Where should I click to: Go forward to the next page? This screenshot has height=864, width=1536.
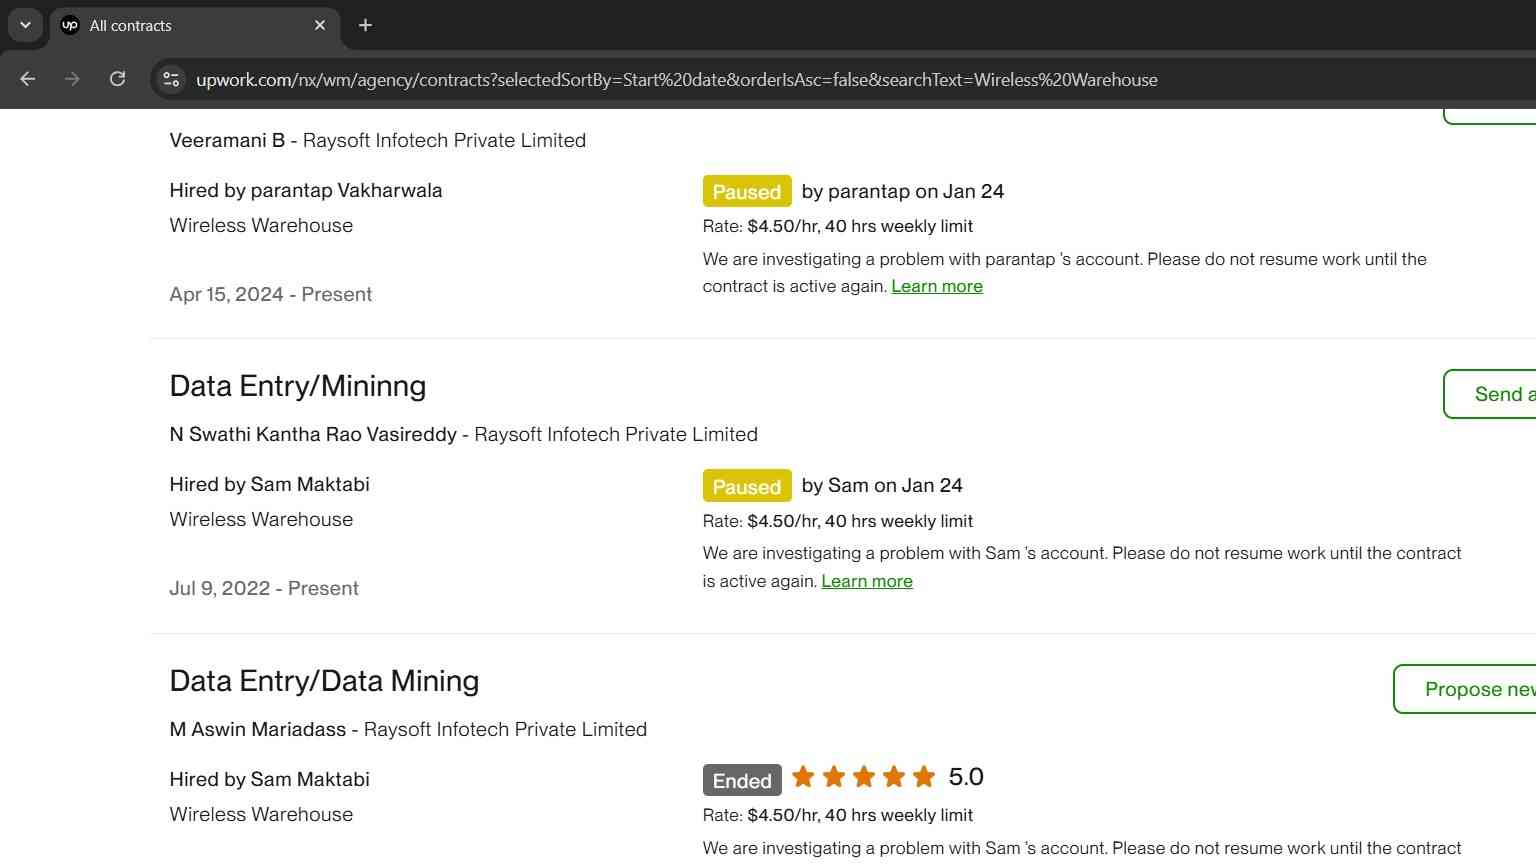(x=72, y=79)
